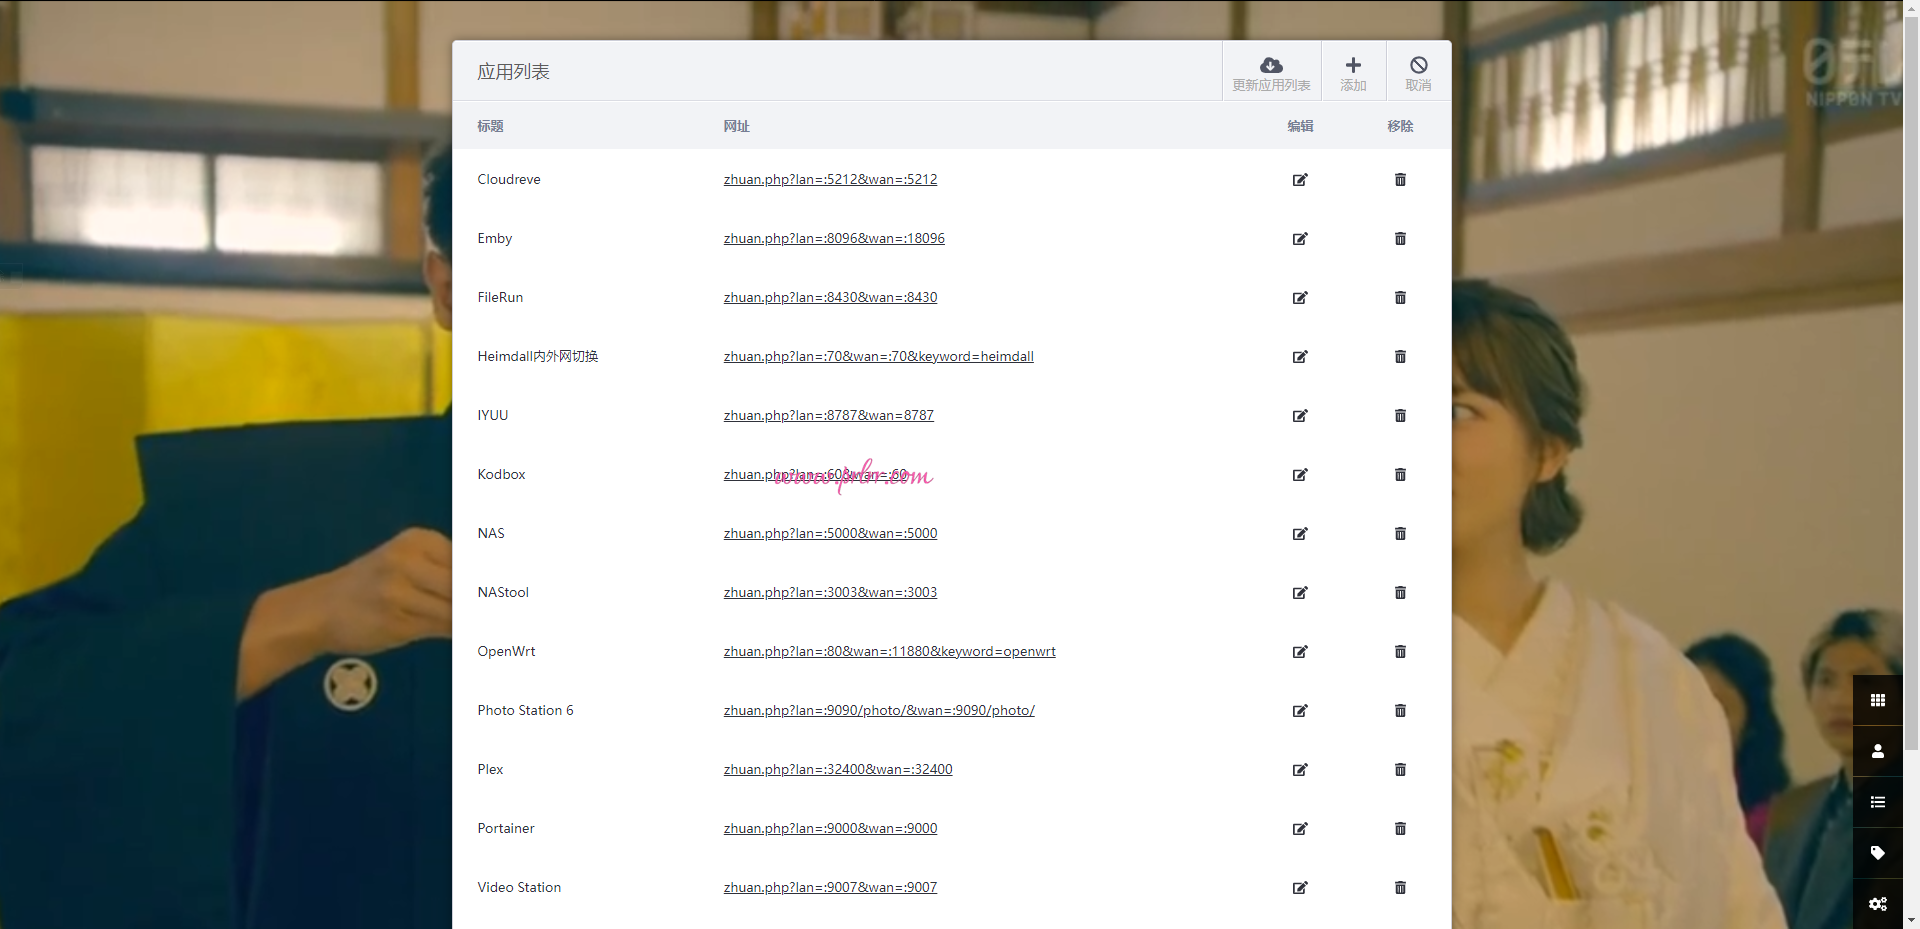Edit the OpenWrt application entry
The image size is (1920, 929).
click(1300, 652)
